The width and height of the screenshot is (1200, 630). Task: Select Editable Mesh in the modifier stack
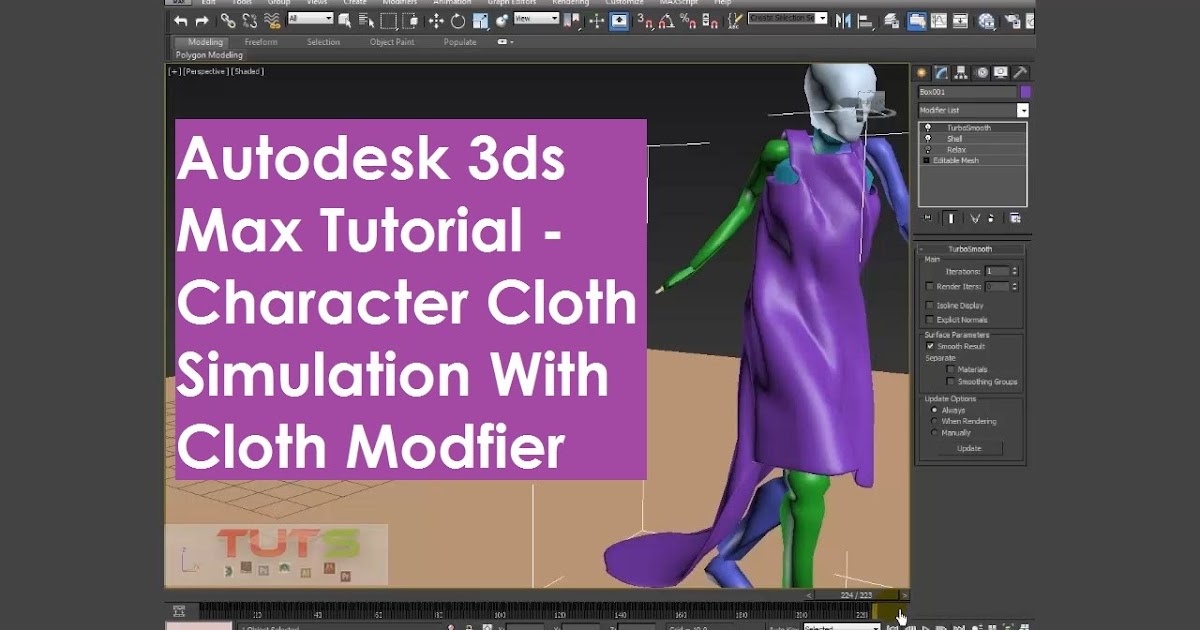click(x=955, y=160)
